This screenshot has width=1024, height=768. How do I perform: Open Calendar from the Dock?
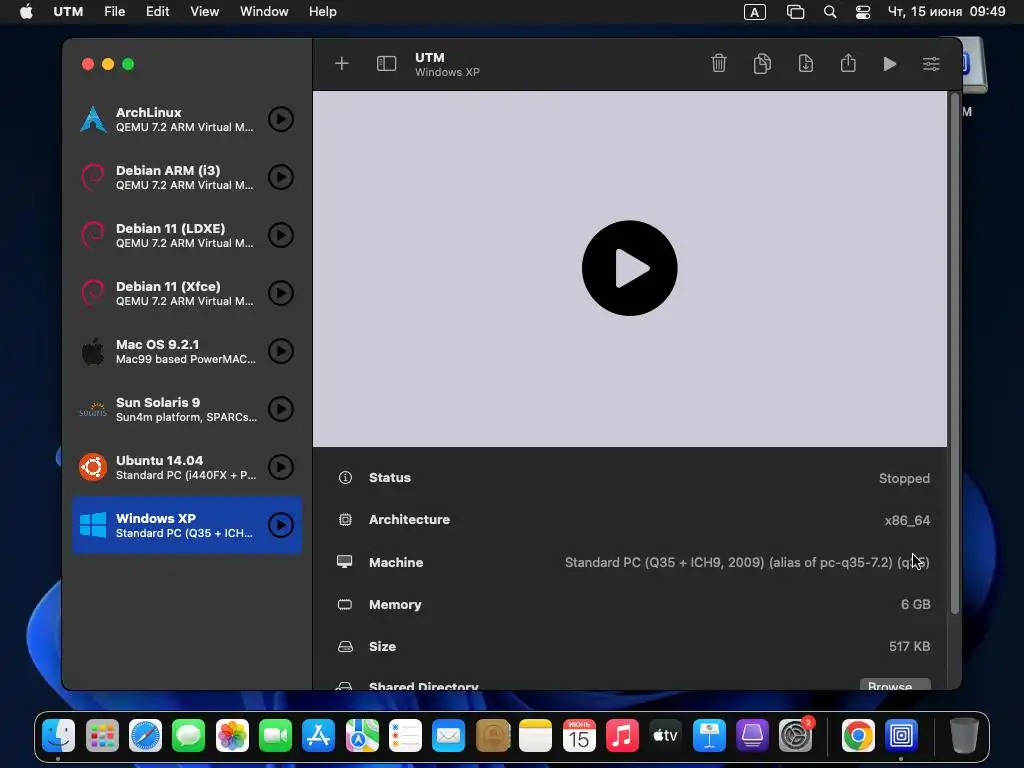coord(579,736)
